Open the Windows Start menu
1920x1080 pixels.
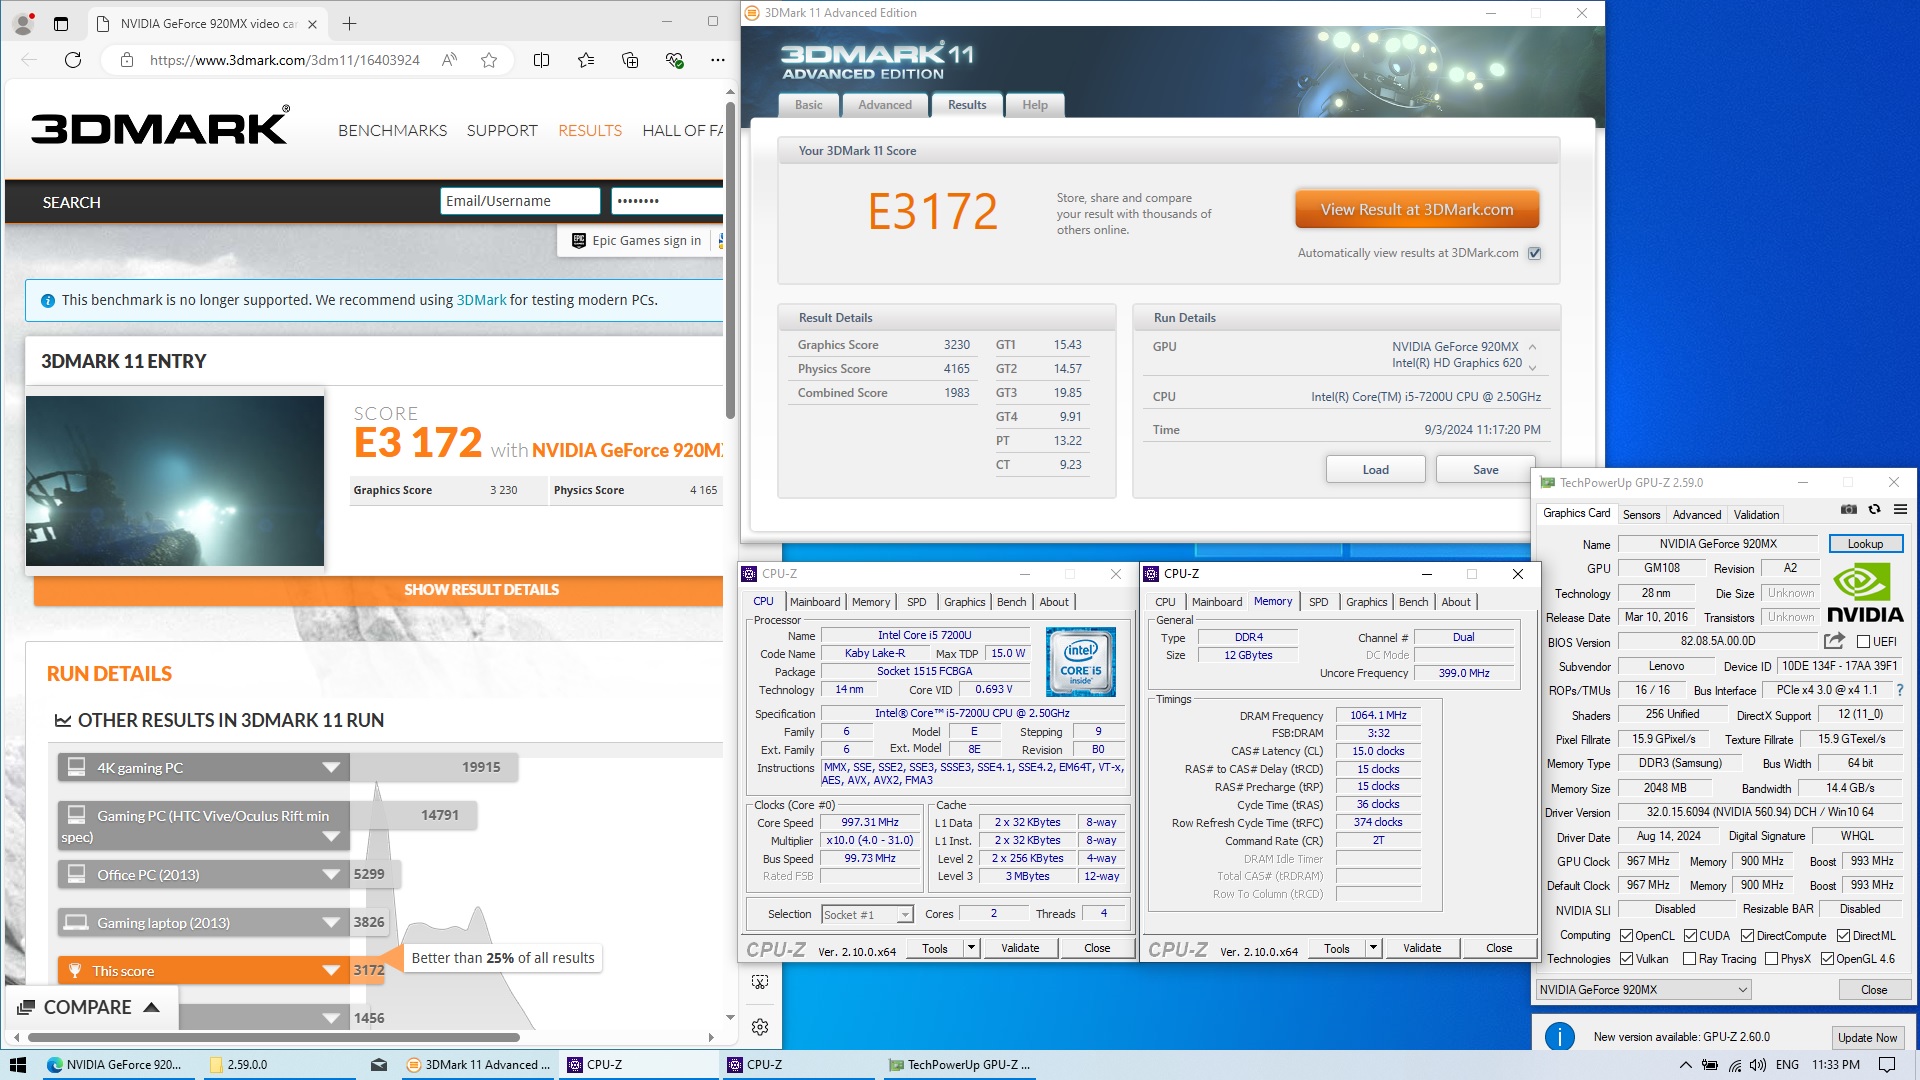click(18, 1065)
